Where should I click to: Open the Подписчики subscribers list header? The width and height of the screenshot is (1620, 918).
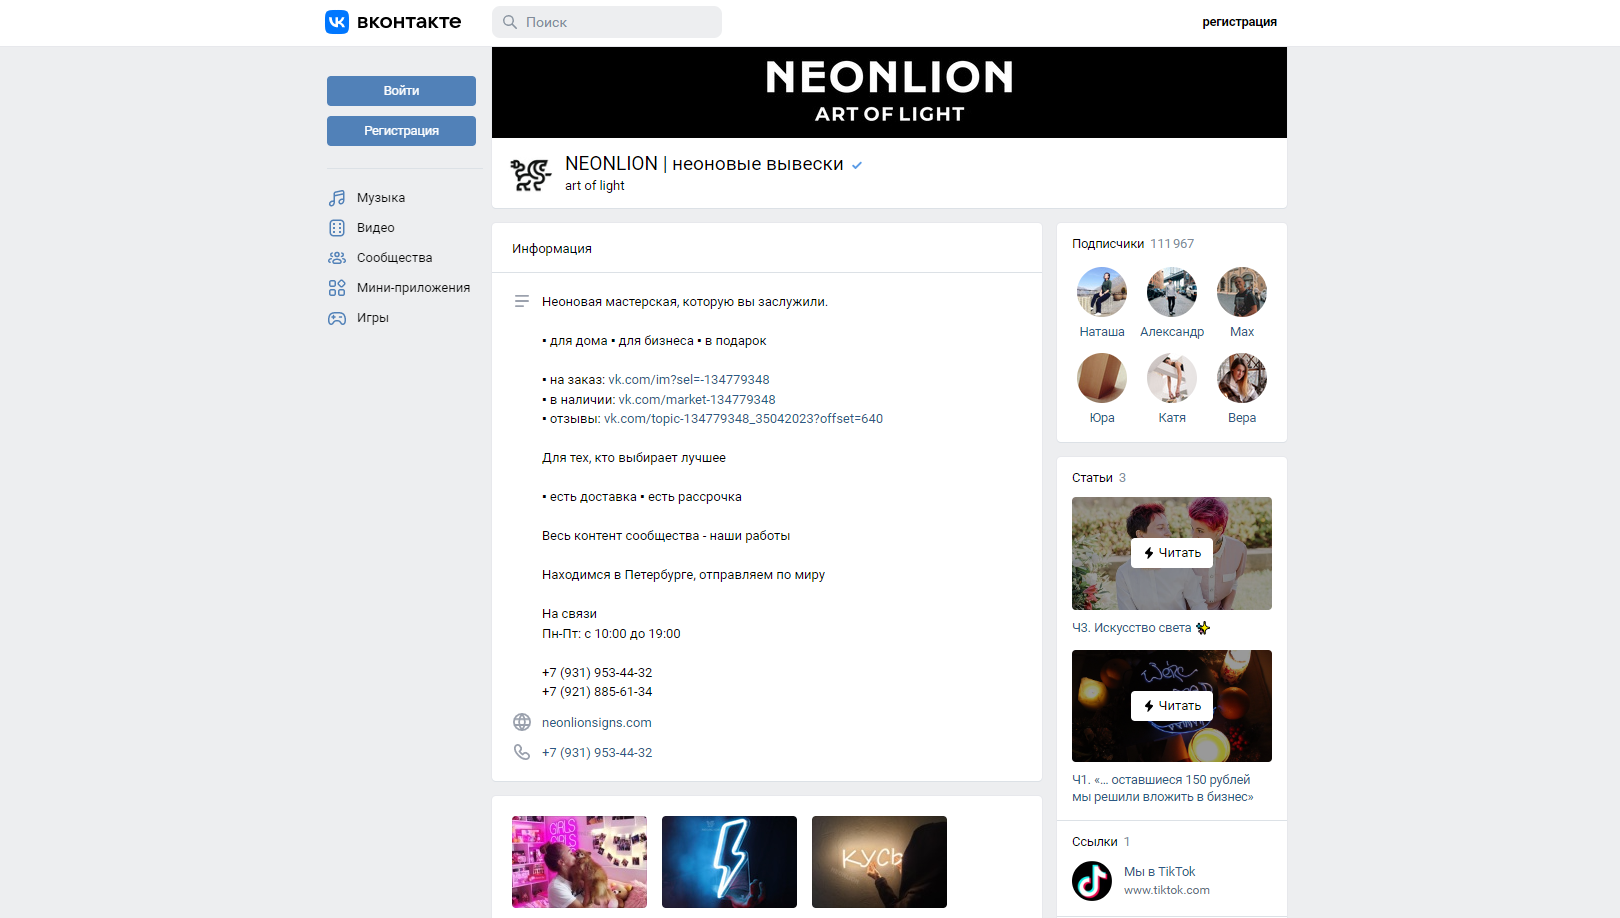[1108, 244]
